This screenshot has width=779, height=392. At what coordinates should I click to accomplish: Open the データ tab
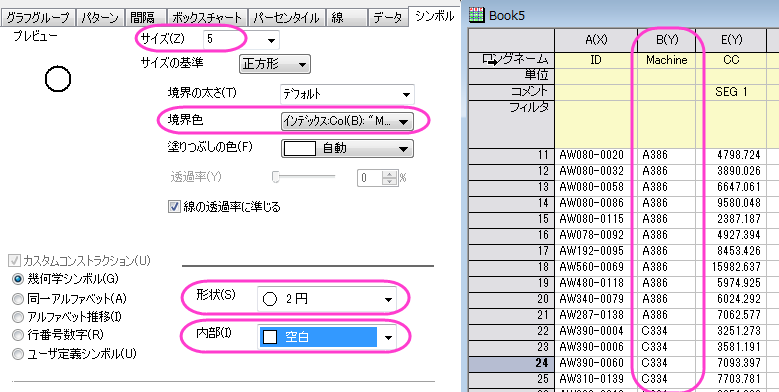point(388,18)
